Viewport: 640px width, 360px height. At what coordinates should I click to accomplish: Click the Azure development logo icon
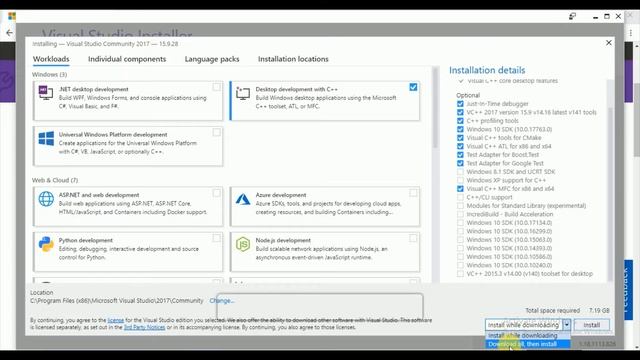[x=243, y=199]
